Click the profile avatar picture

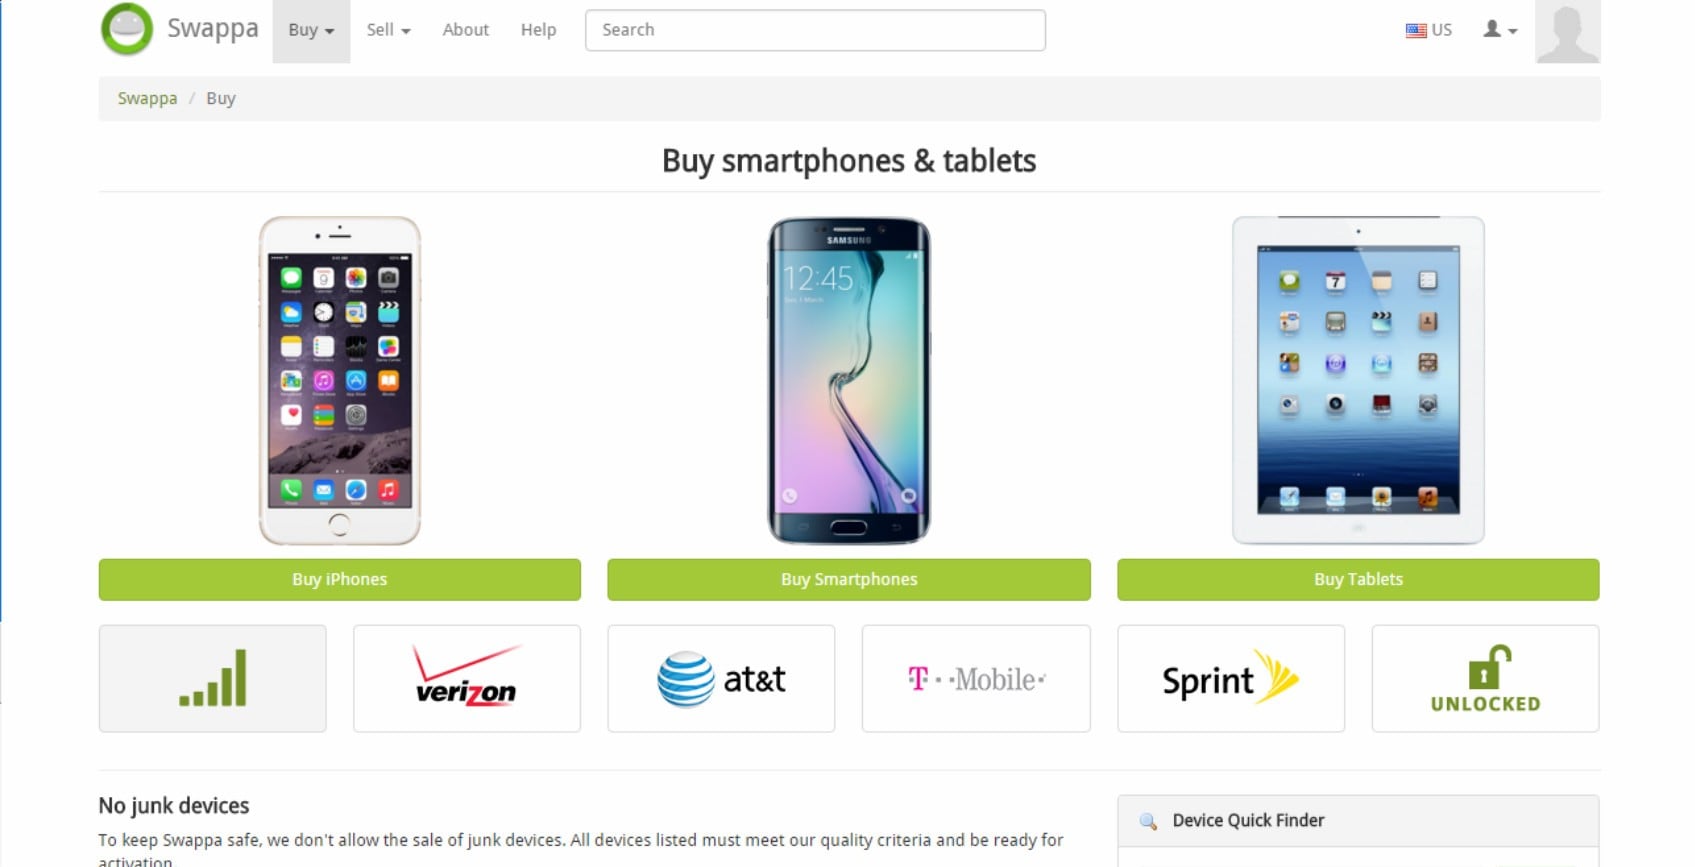point(1567,32)
